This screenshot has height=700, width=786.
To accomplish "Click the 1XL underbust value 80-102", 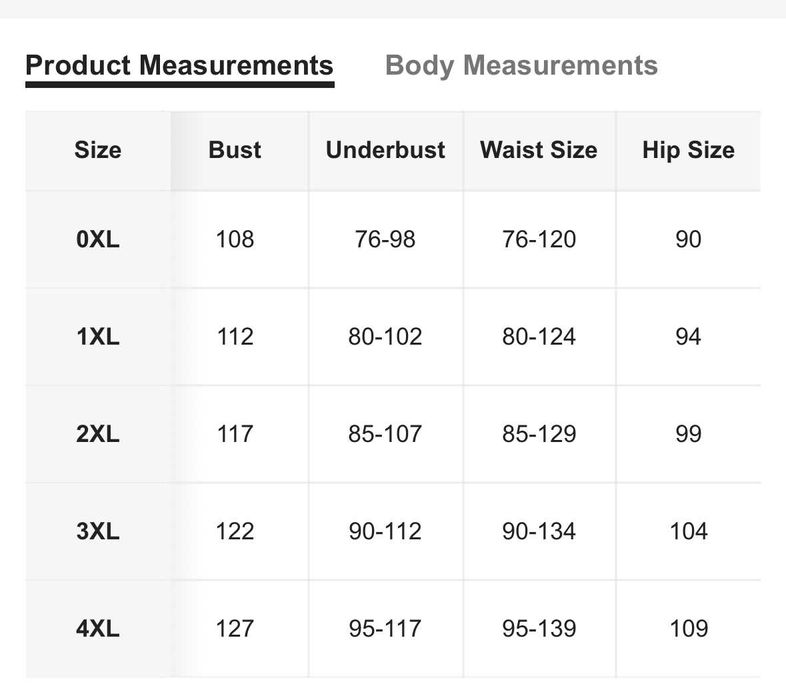I will (x=385, y=337).
